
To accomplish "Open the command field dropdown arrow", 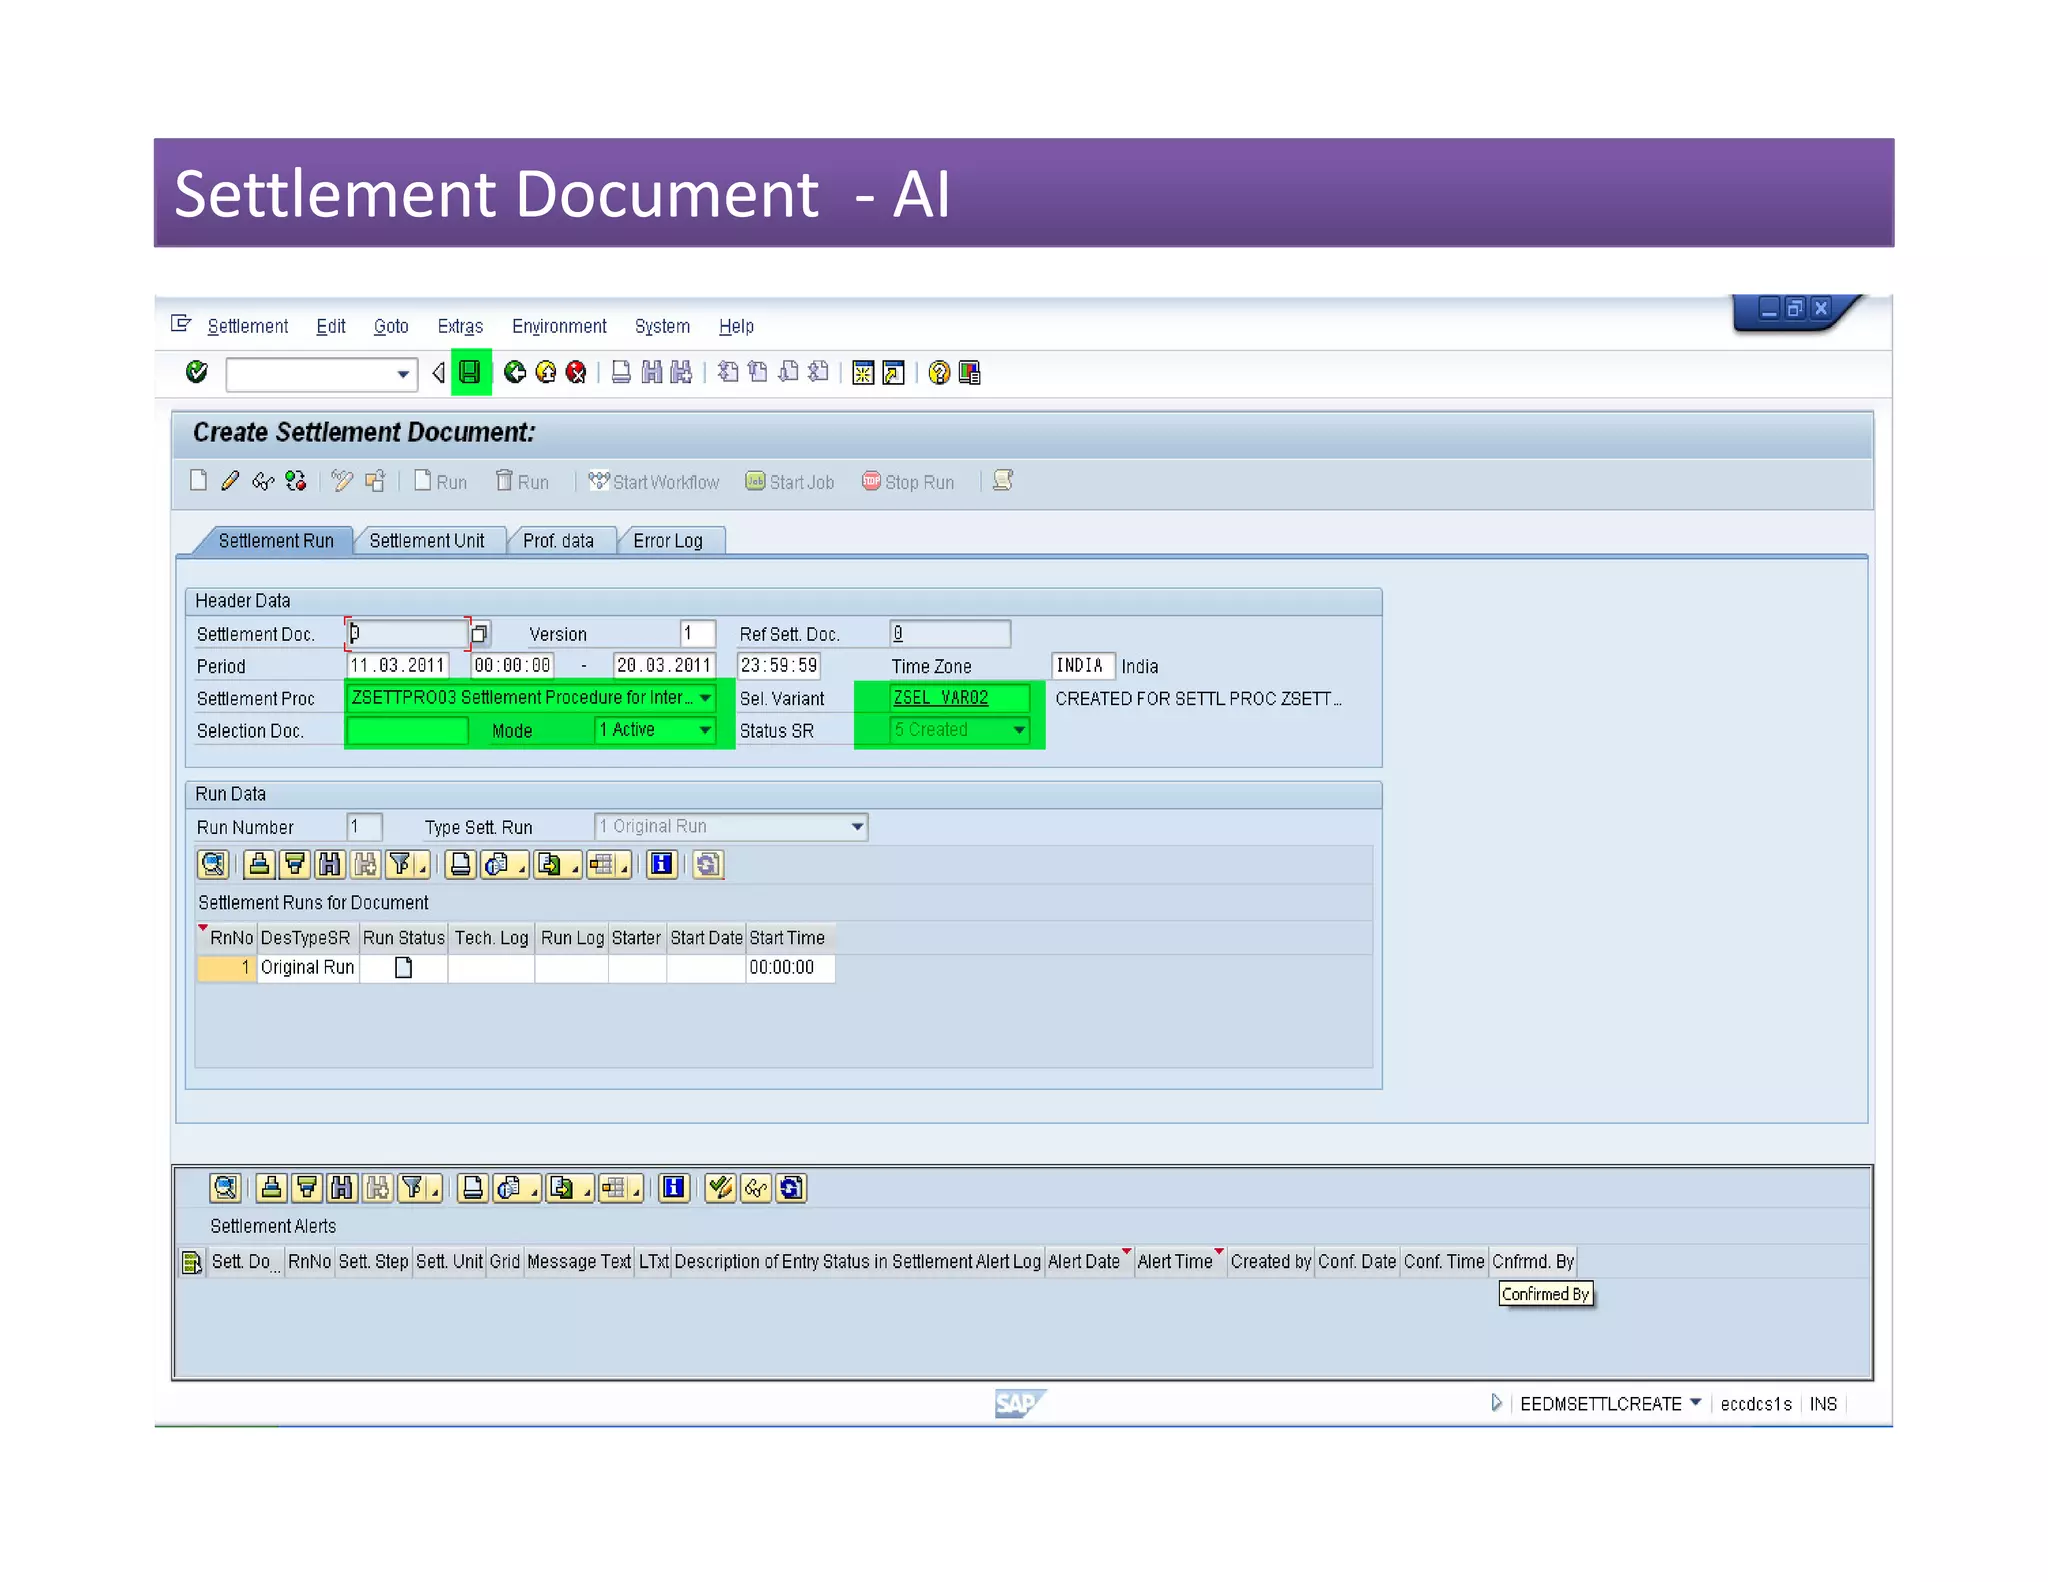I will (402, 374).
